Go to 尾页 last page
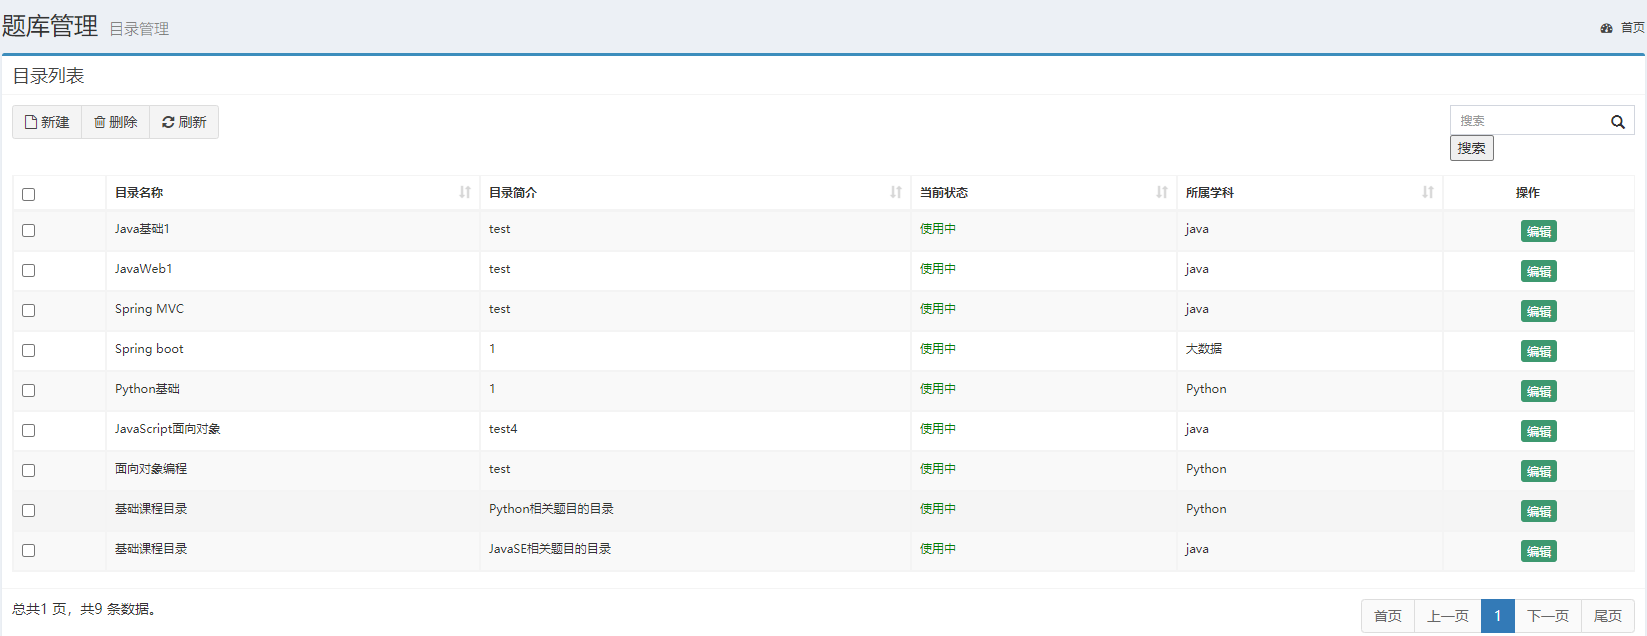 tap(1608, 616)
